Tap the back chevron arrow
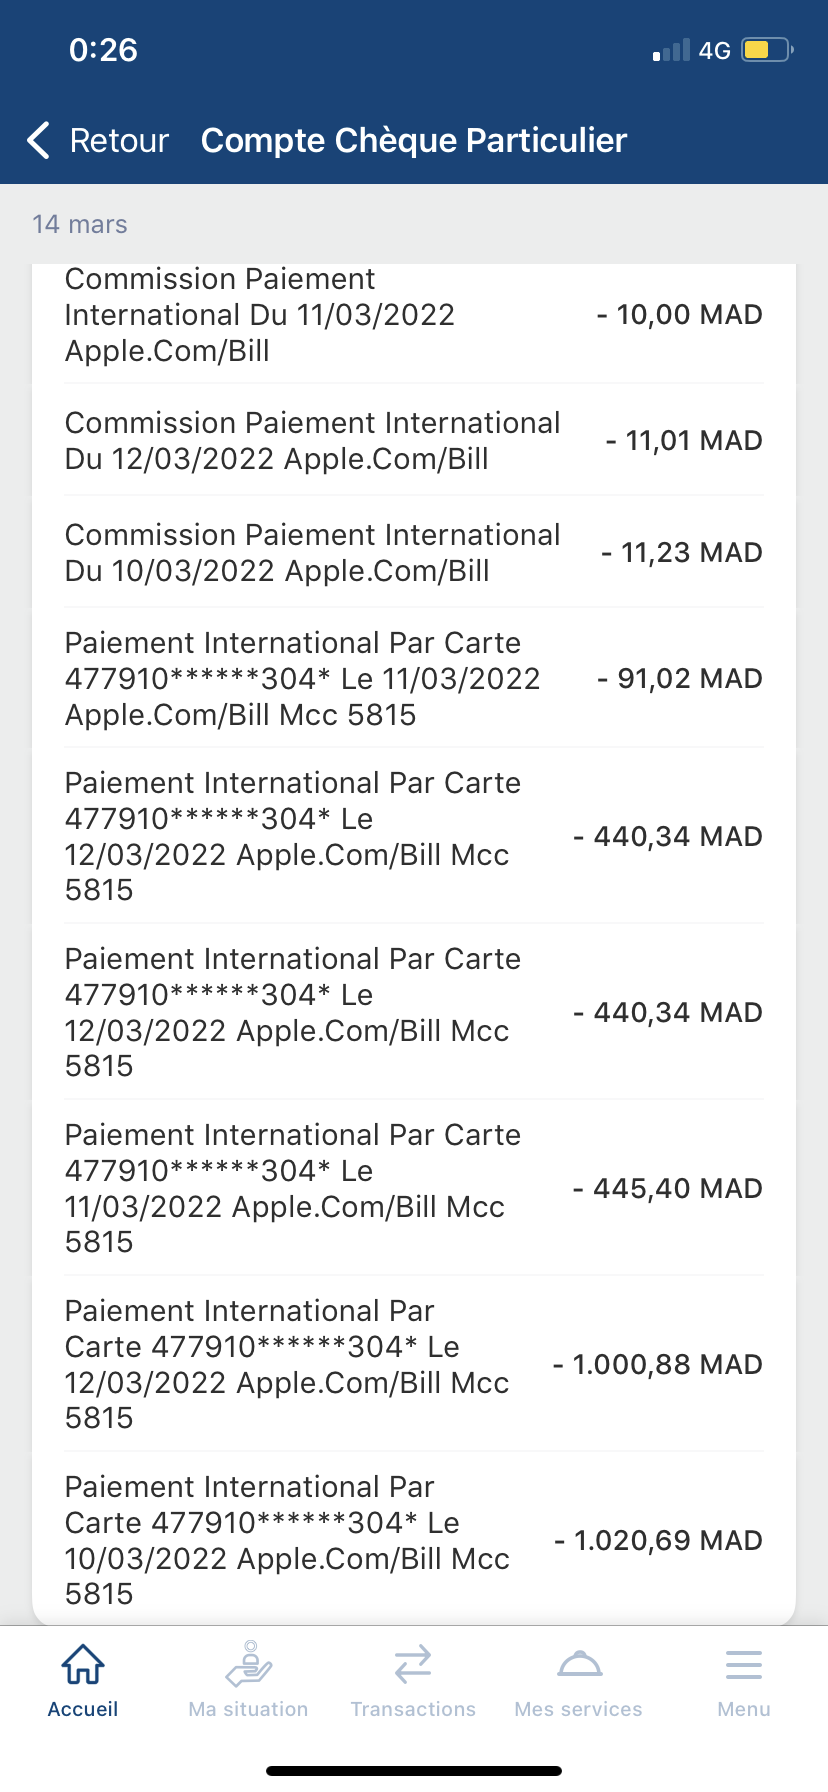The image size is (828, 1792). (39, 141)
